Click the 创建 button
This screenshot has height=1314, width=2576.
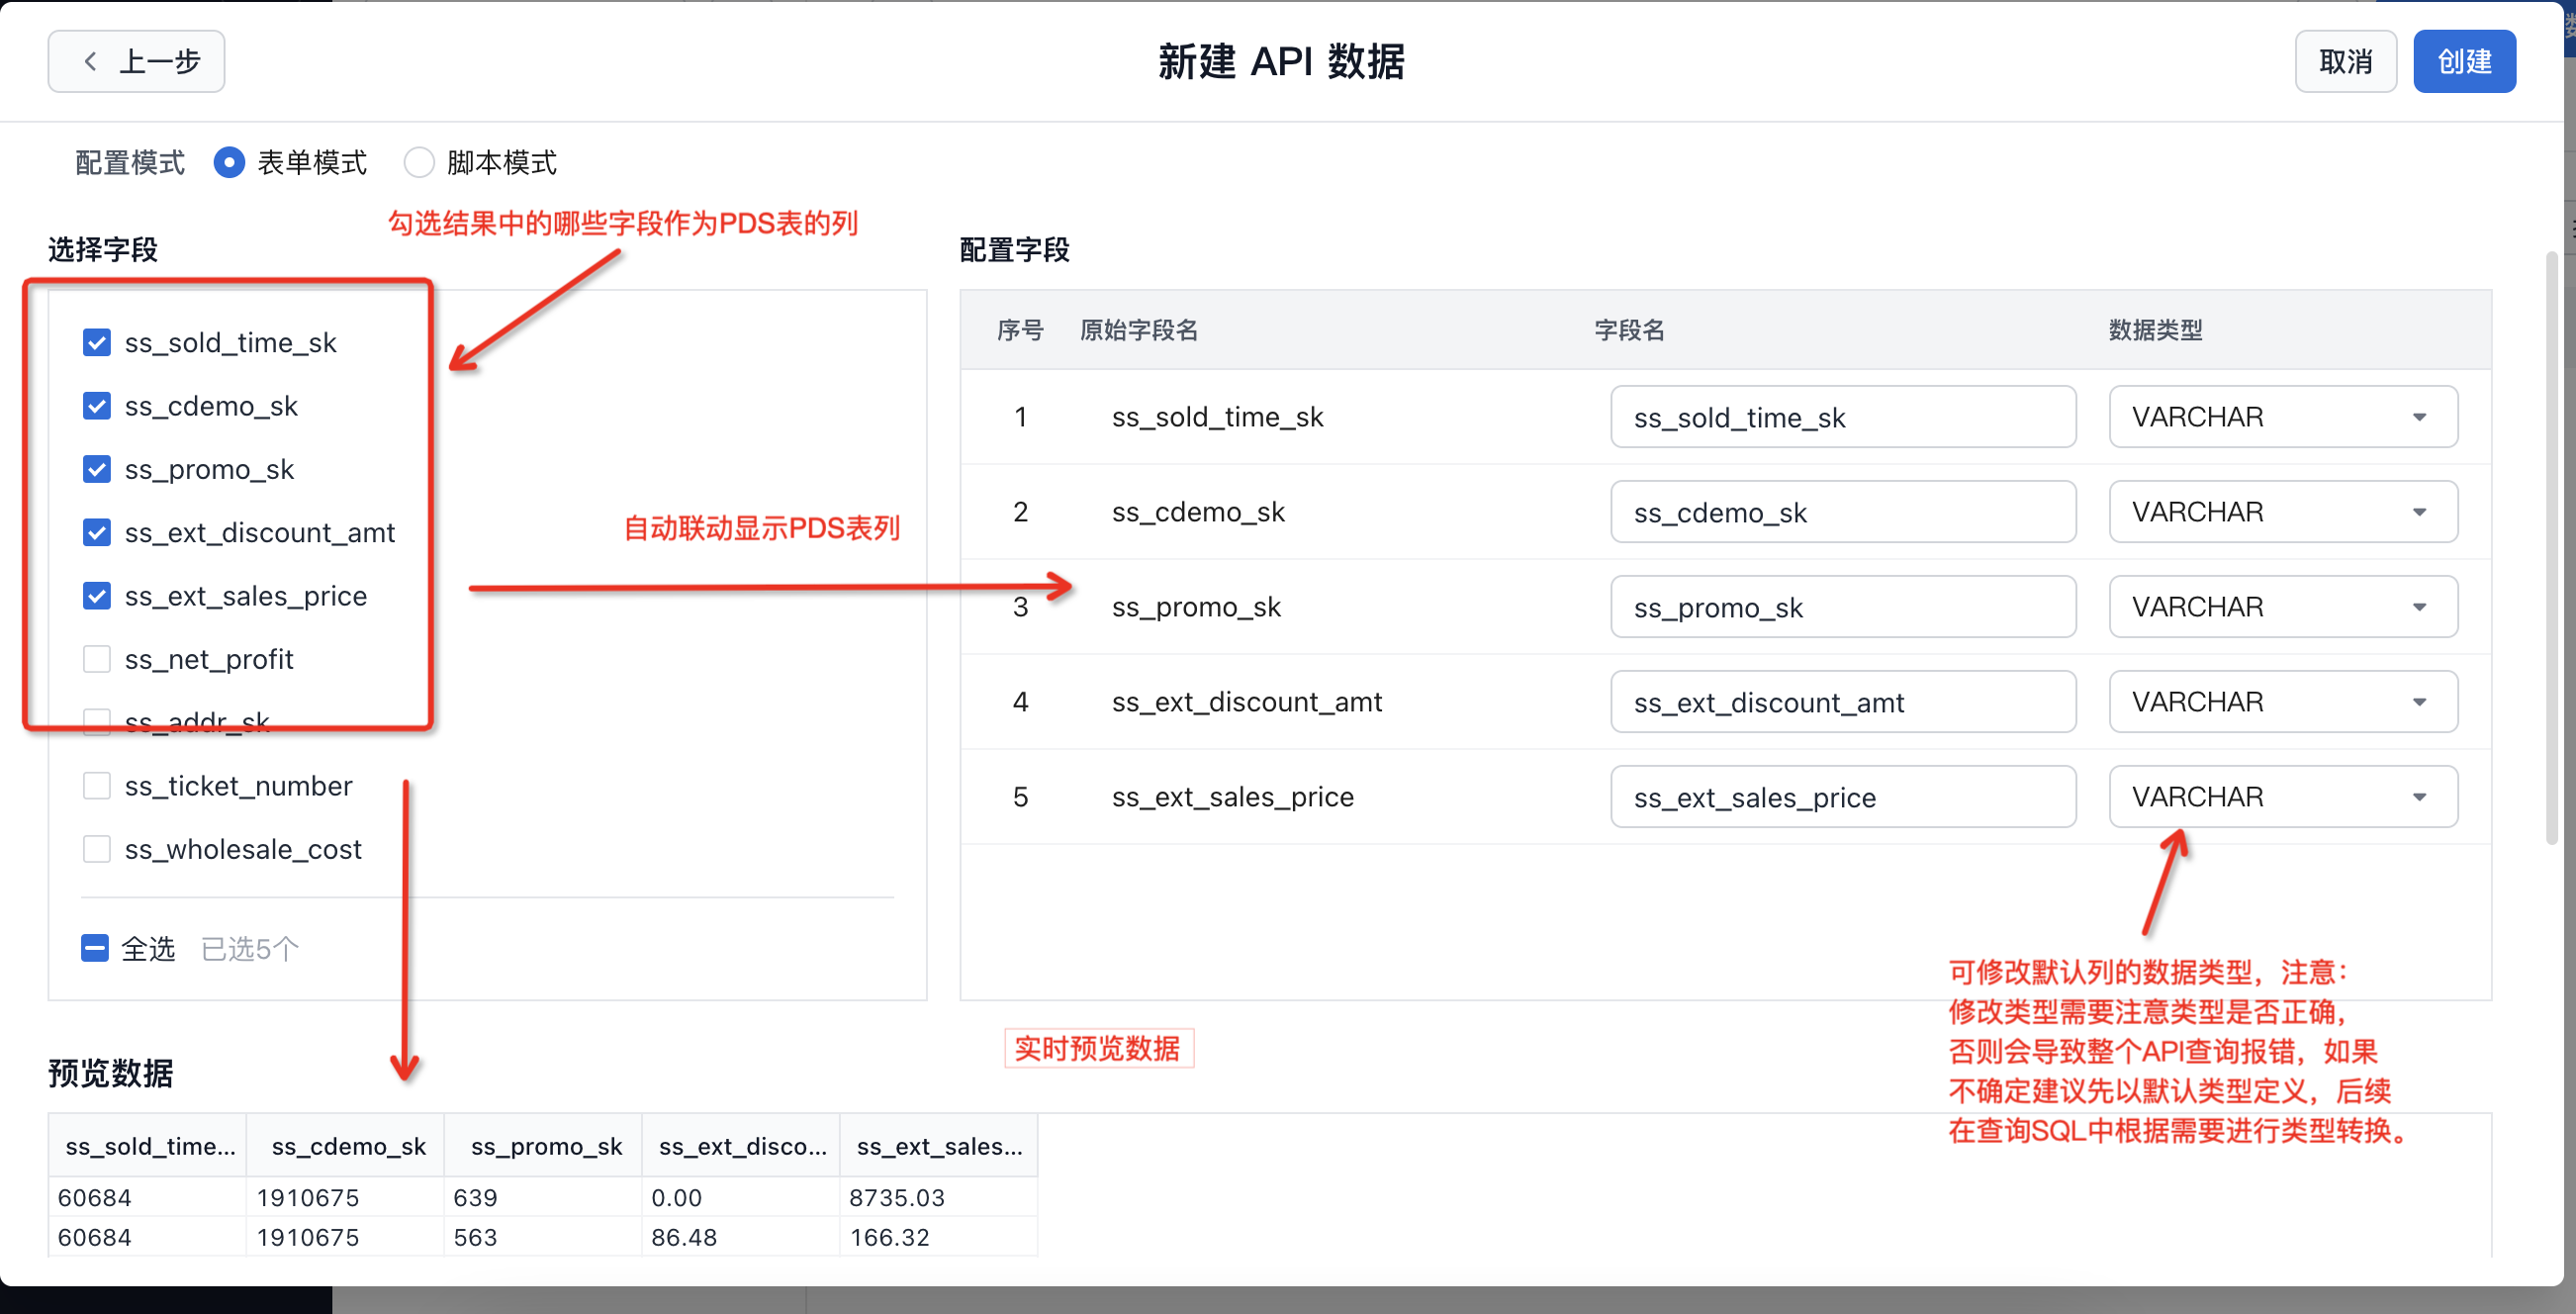(x=2463, y=62)
